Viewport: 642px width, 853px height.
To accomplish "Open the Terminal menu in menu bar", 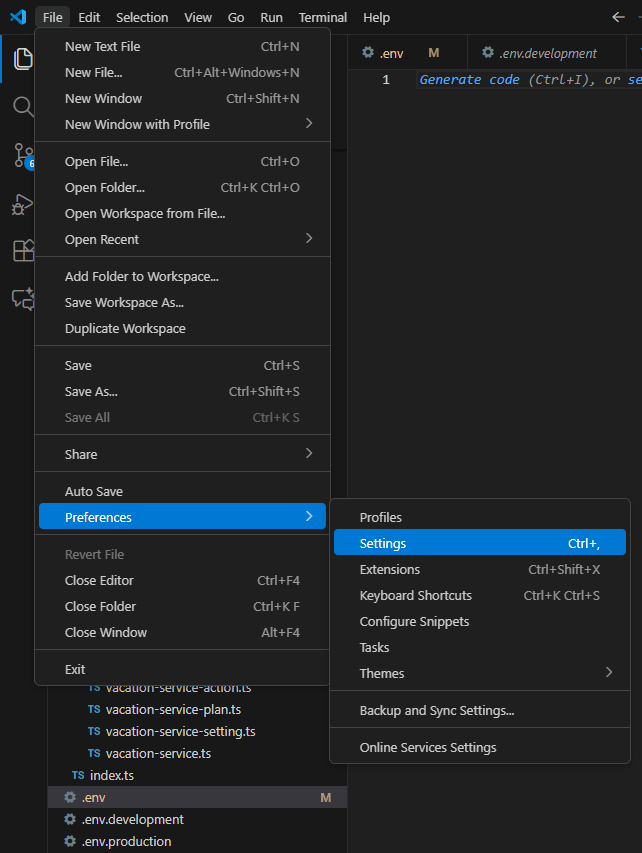I will point(322,17).
